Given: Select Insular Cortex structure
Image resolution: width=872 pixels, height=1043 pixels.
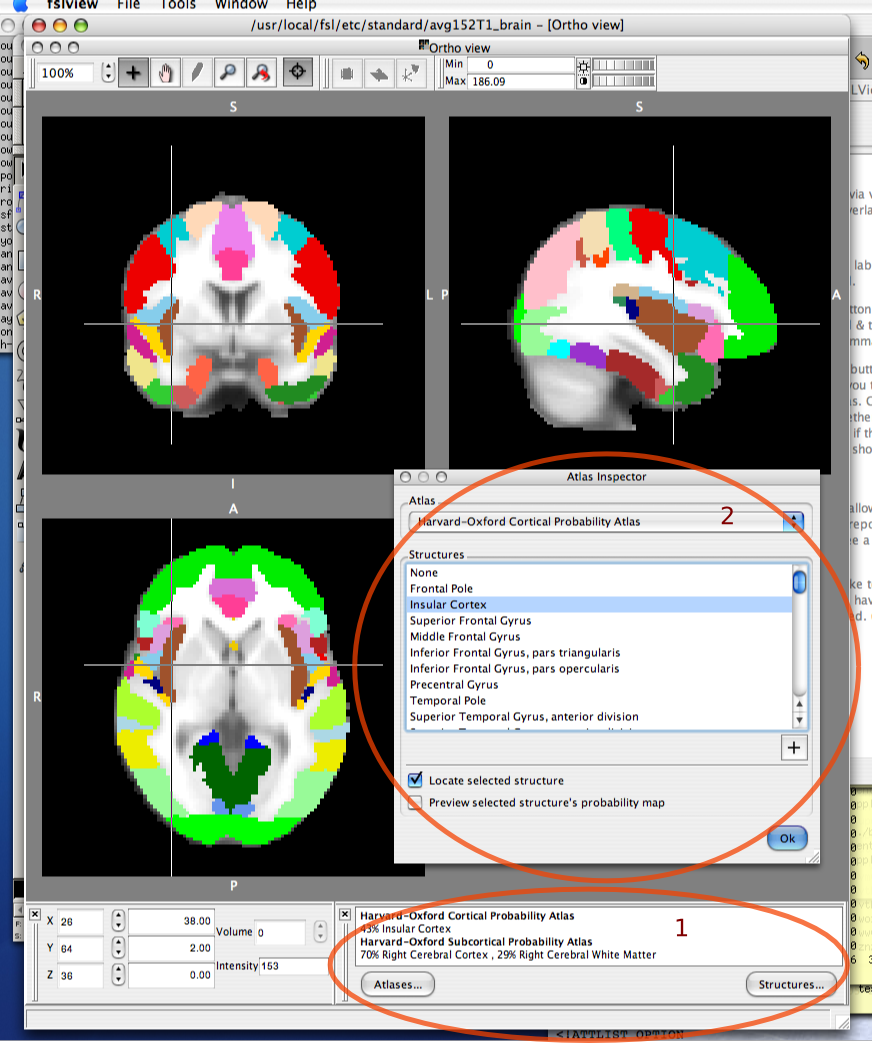Looking at the screenshot, I should click(x=599, y=605).
